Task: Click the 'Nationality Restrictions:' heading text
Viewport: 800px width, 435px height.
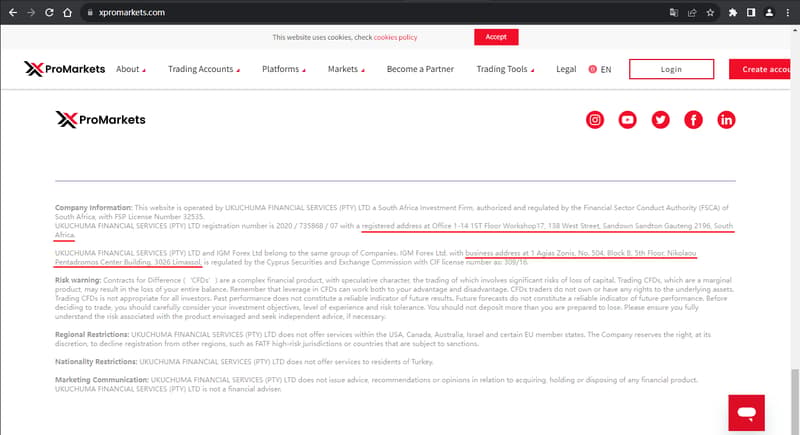Action: [x=96, y=362]
